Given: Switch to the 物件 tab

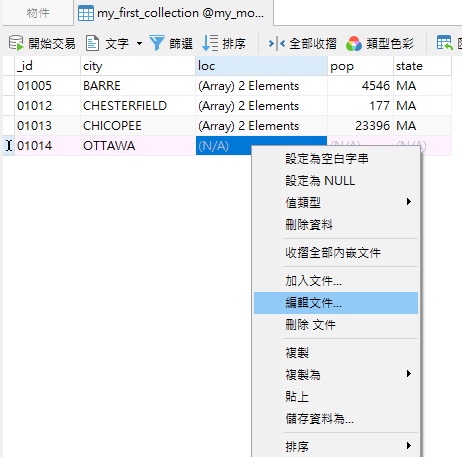Looking at the screenshot, I should (x=38, y=13).
